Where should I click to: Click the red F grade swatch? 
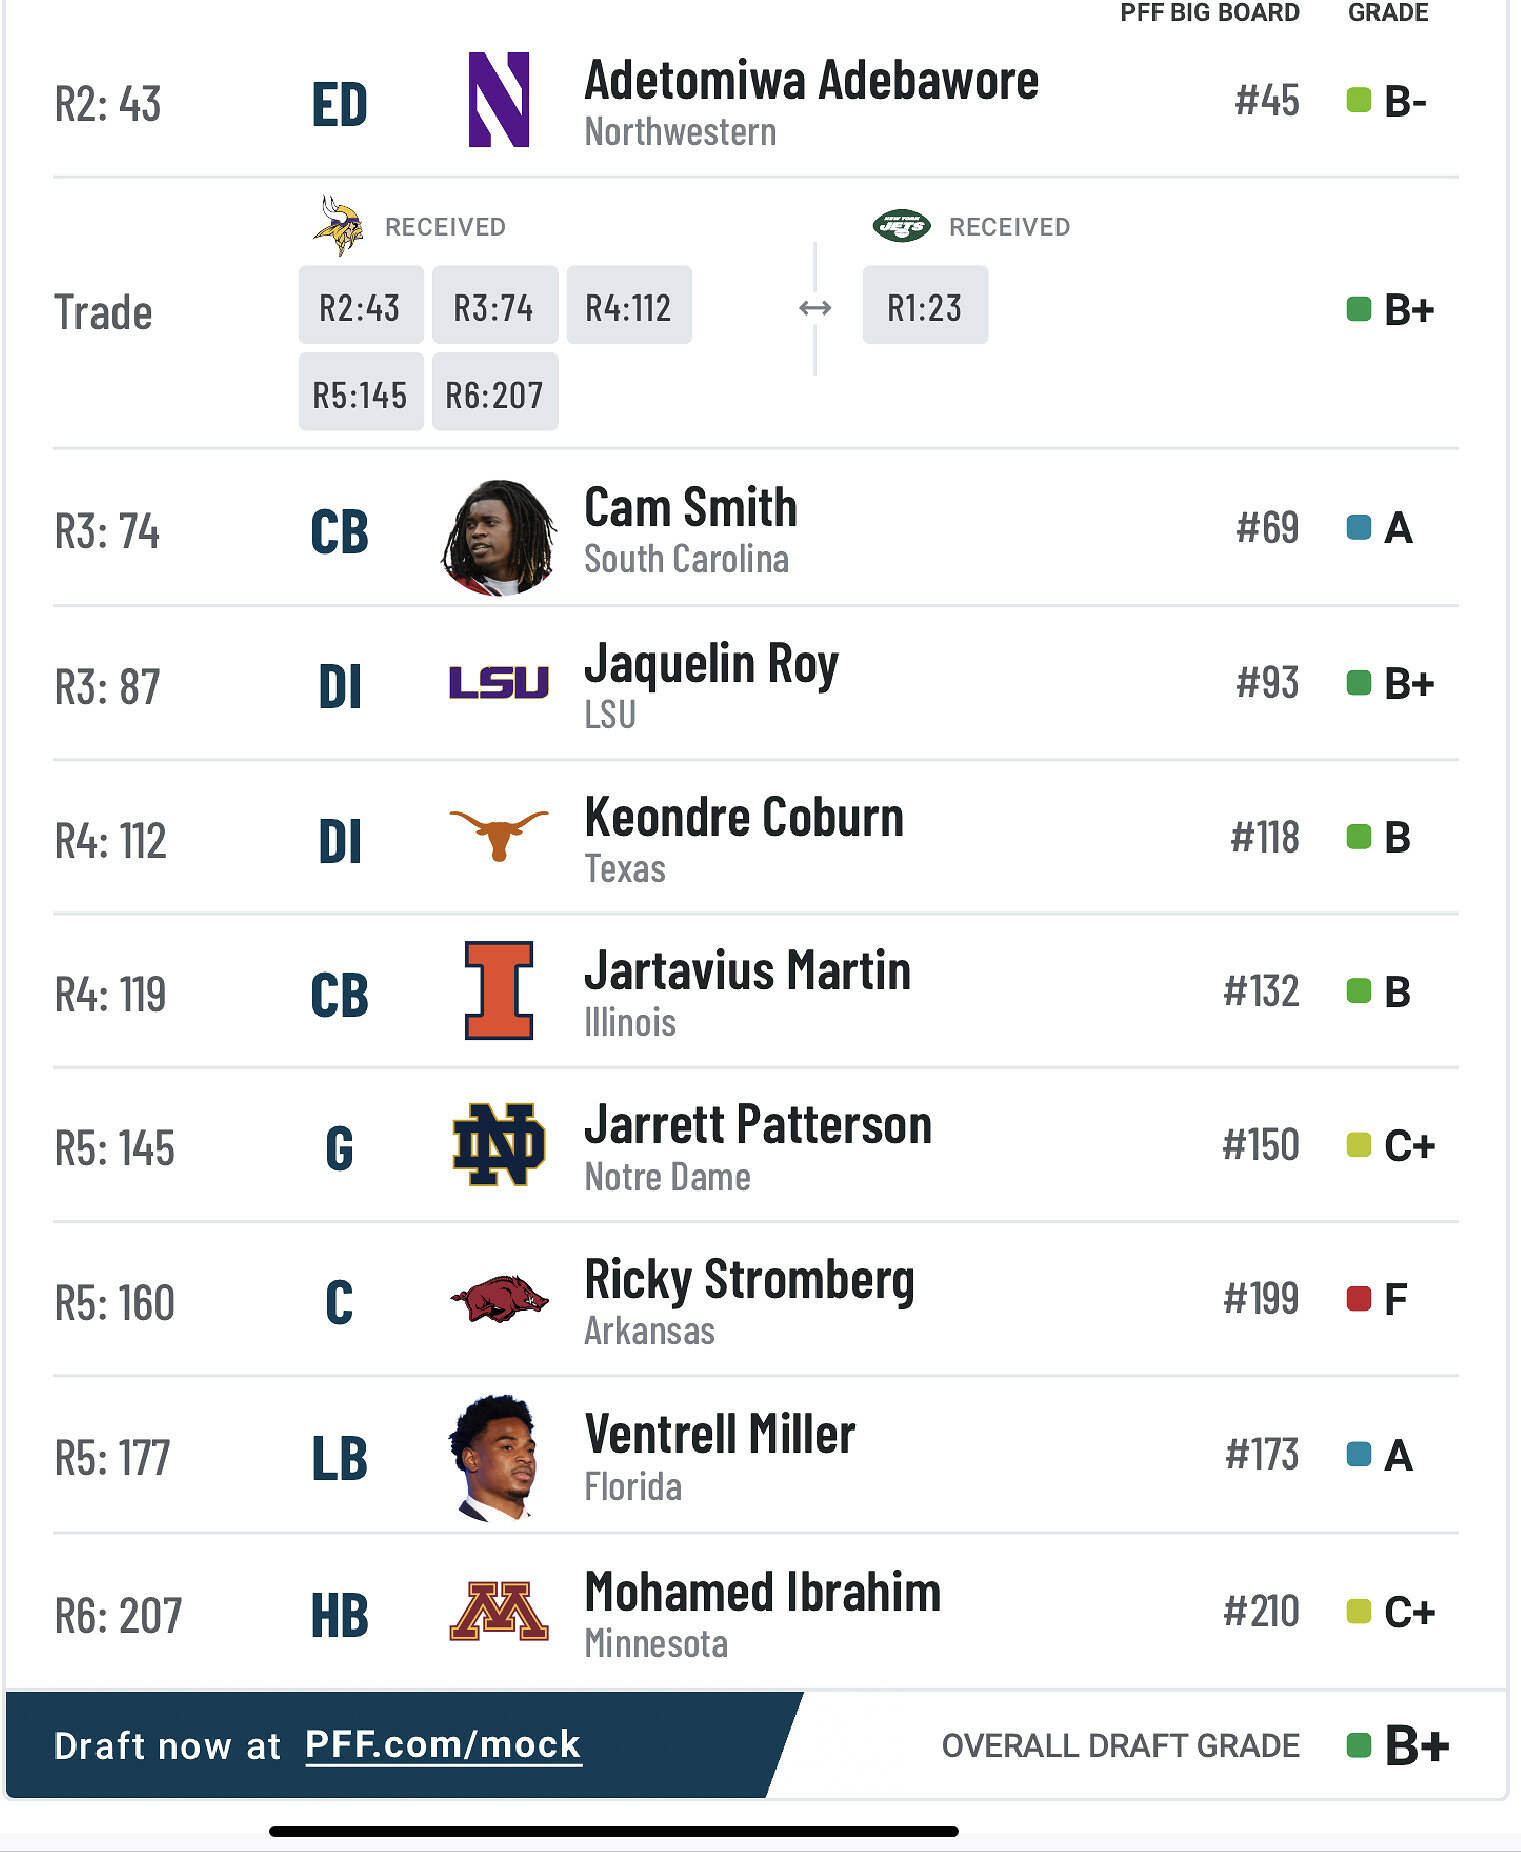pos(1358,1299)
